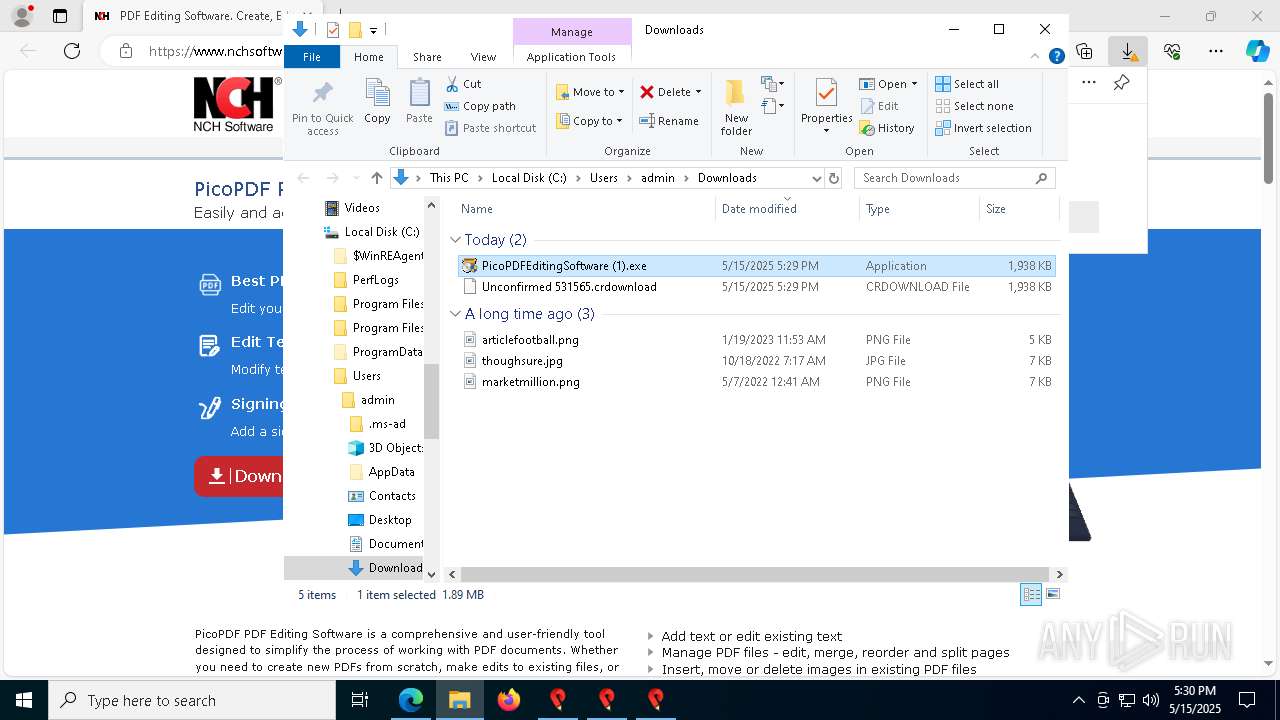This screenshot has height=720, width=1280.
Task: Open the Copy to dropdown
Action: (589, 121)
